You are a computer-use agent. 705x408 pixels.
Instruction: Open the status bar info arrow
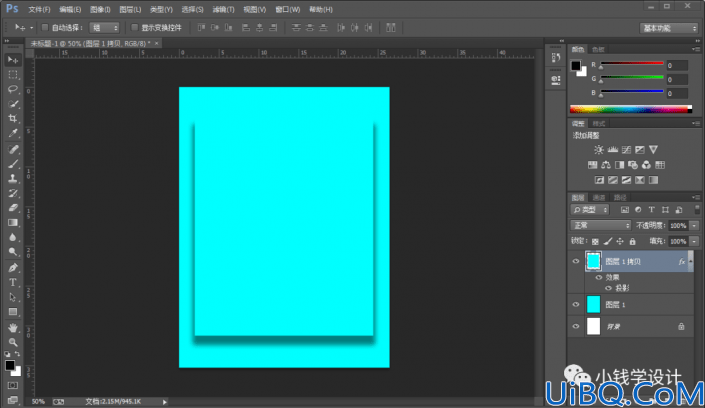click(x=165, y=402)
